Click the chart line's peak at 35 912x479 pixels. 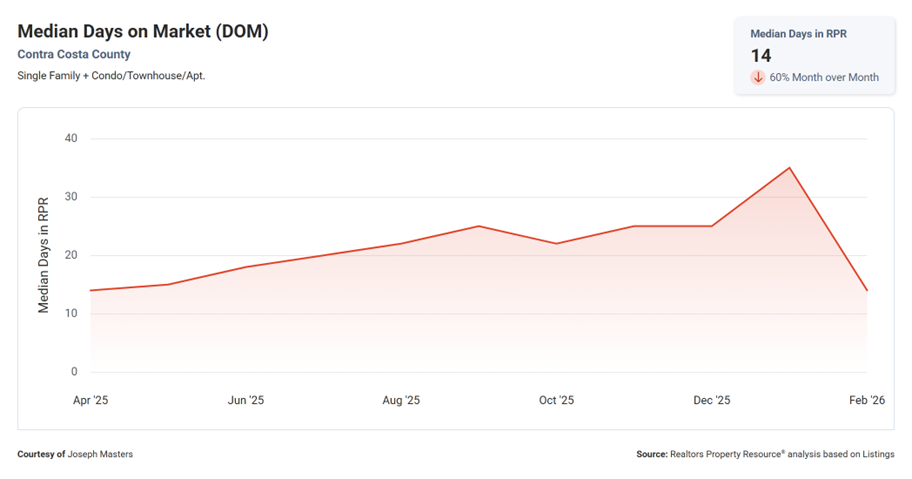click(789, 168)
